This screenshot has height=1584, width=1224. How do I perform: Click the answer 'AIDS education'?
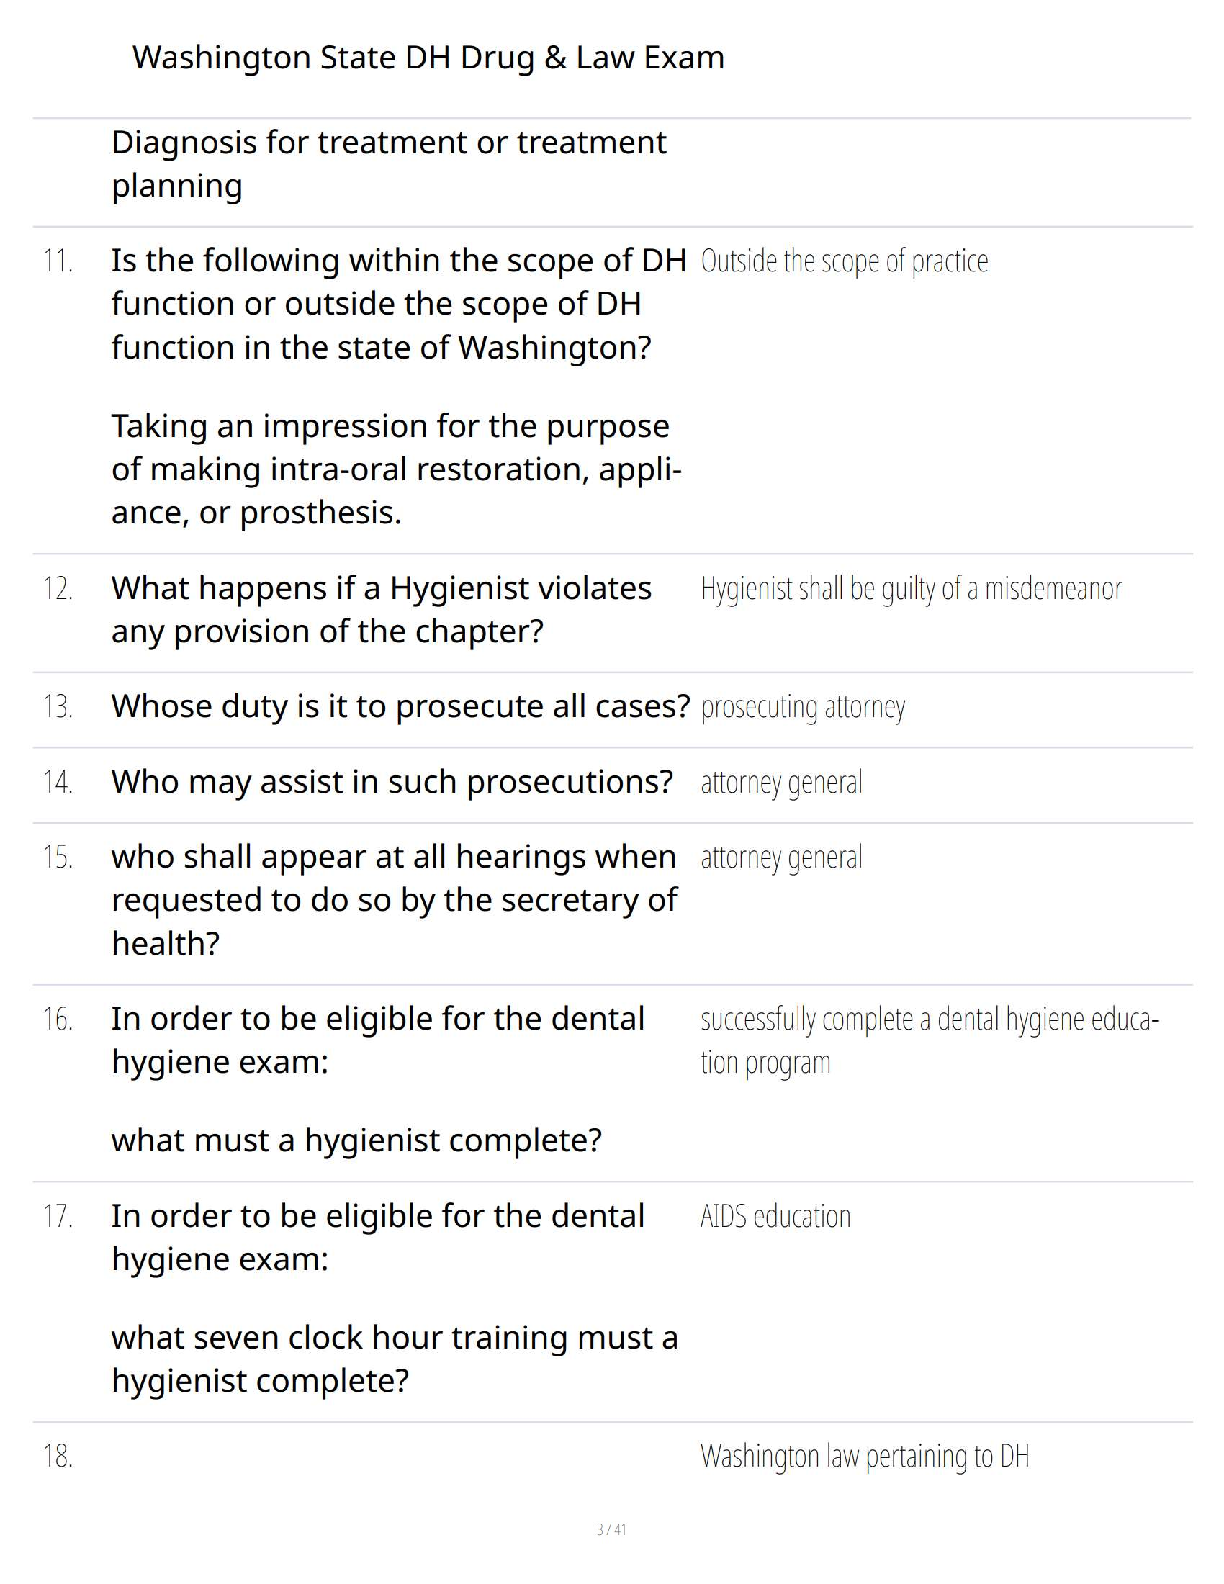pos(775,1217)
